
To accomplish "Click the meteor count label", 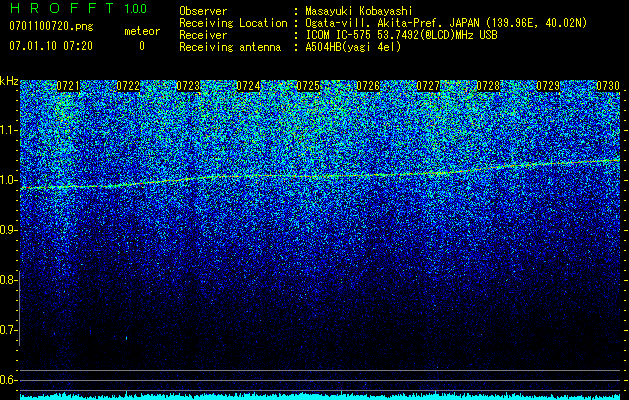I will (142, 31).
